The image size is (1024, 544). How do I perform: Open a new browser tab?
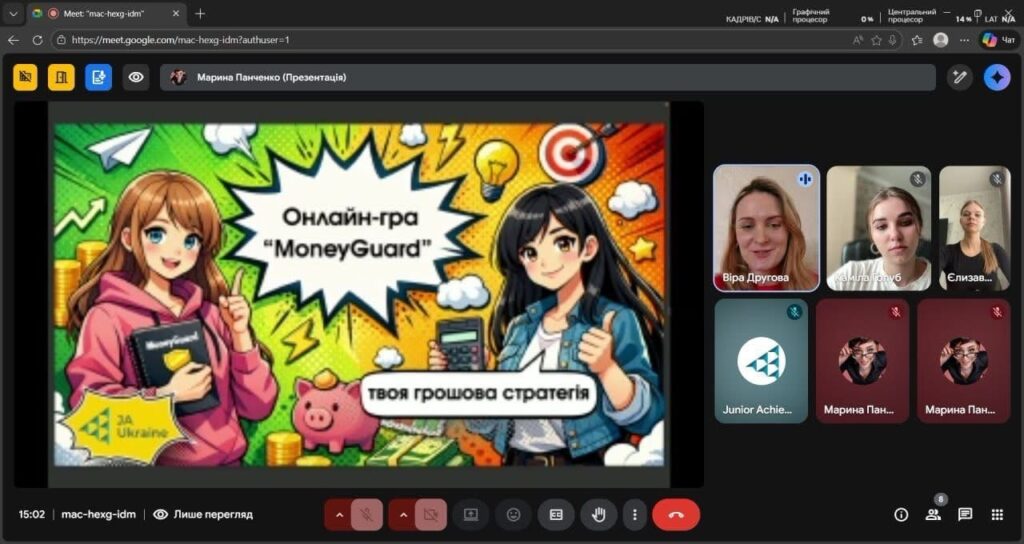pyautogui.click(x=200, y=14)
